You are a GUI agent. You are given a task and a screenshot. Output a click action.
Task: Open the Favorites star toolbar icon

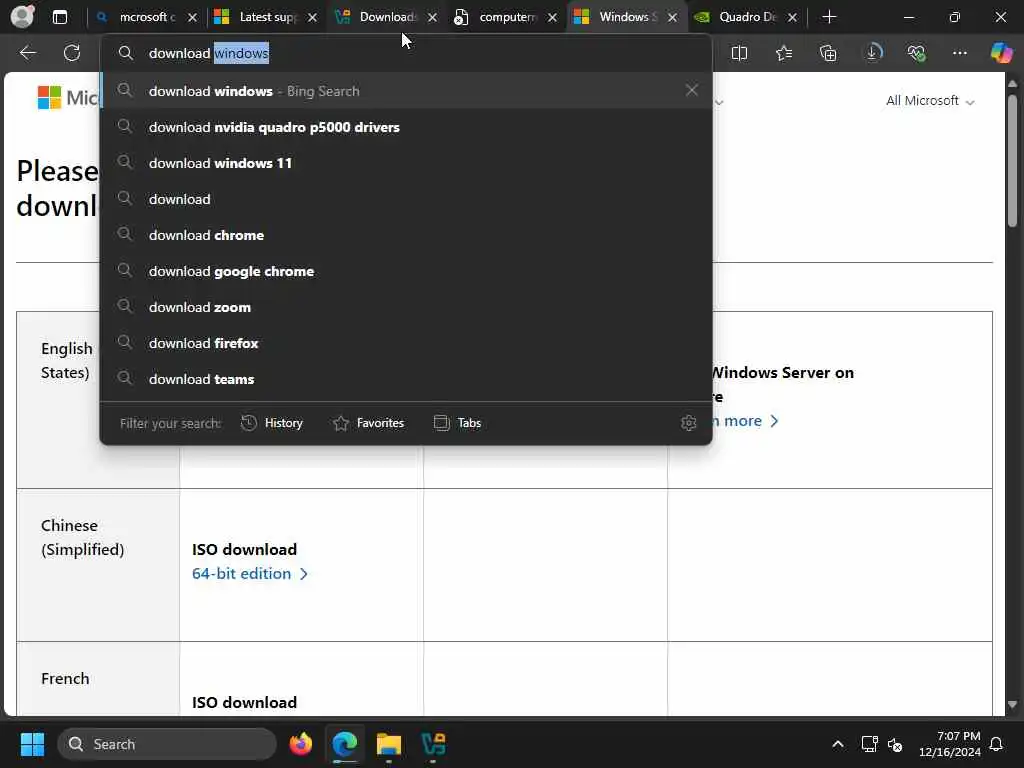coord(784,53)
